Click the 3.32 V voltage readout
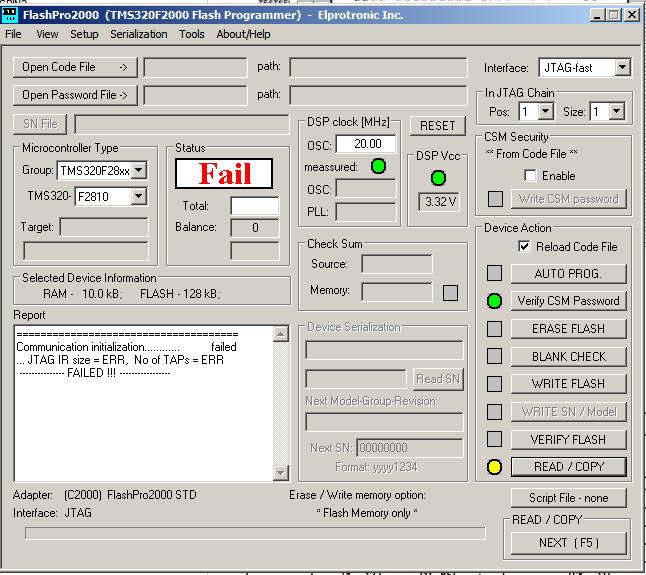 (x=440, y=201)
